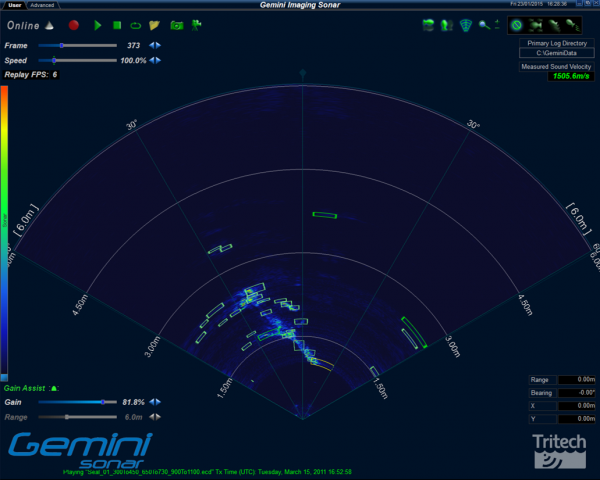Stop replay with the green square
Viewport: 600px width, 480px height.
[117, 24]
